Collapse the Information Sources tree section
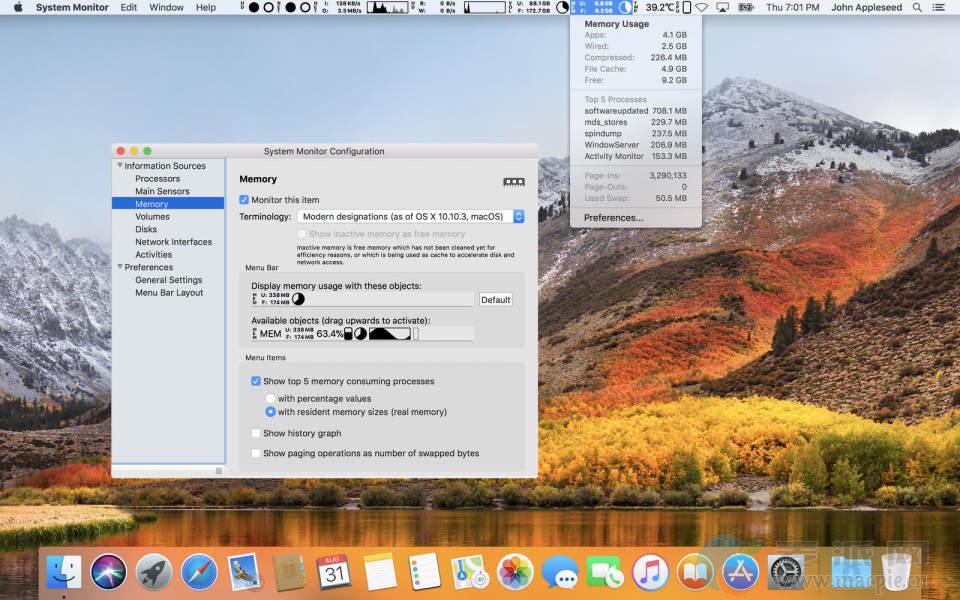Screen dimensions: 960x600 coord(120,166)
